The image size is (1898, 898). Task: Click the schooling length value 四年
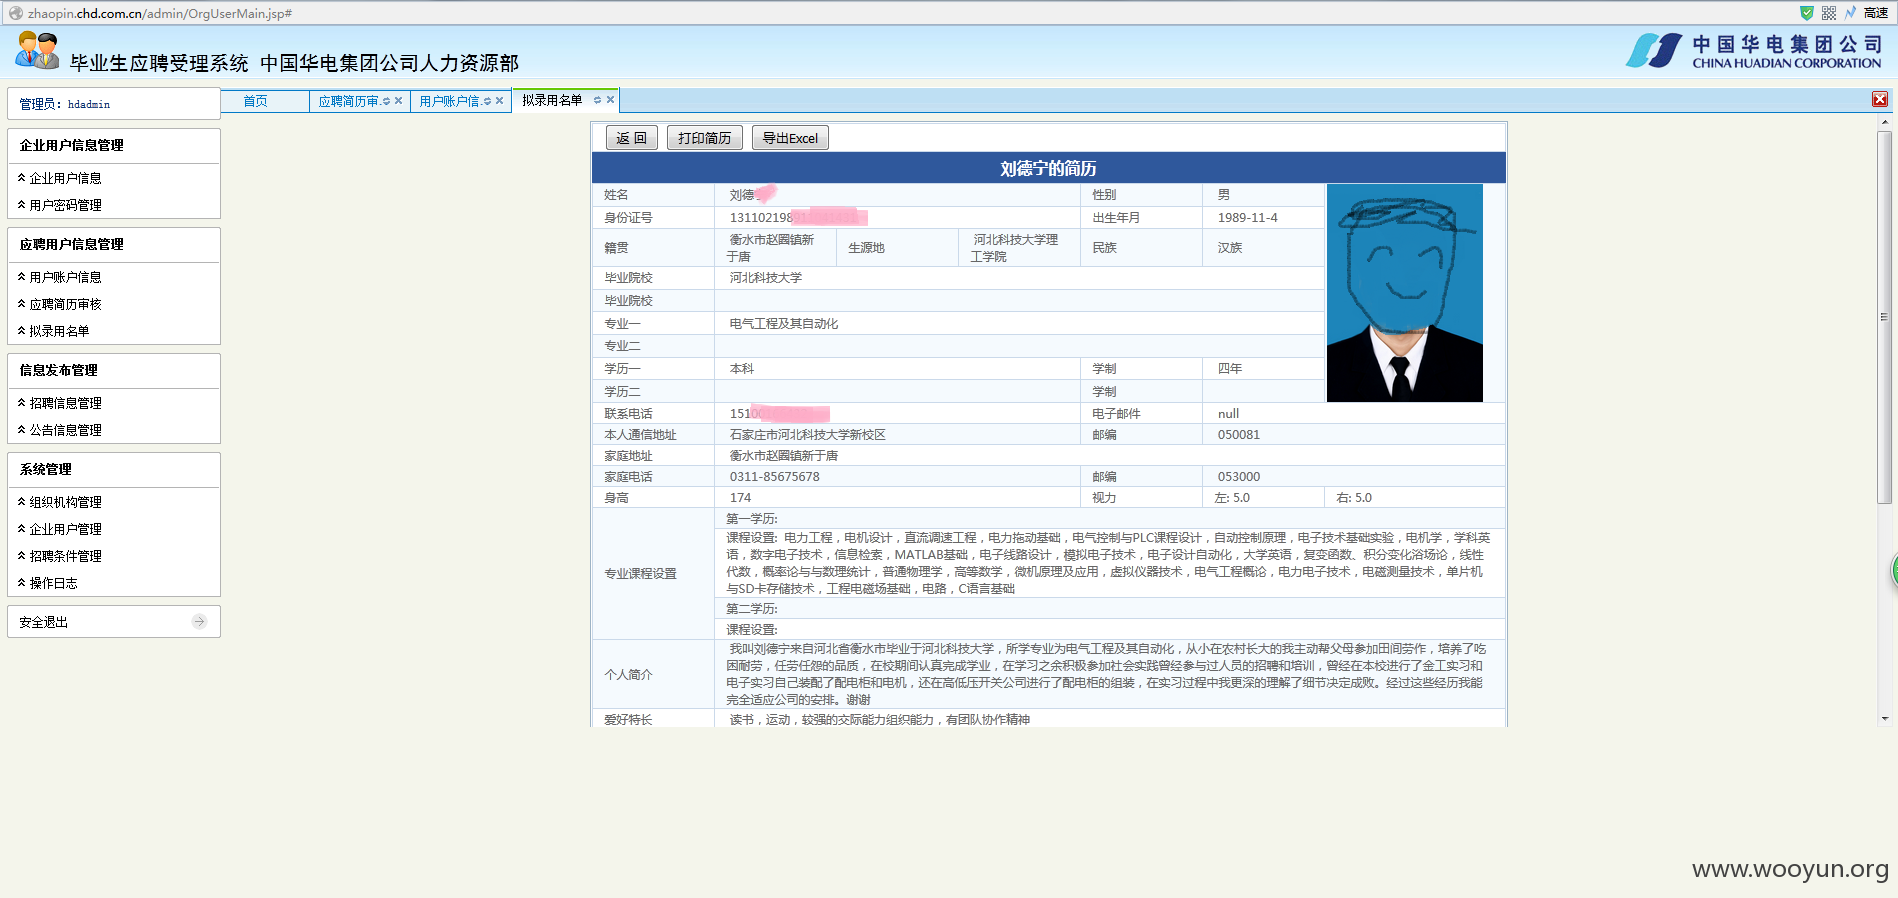[x=1230, y=369]
